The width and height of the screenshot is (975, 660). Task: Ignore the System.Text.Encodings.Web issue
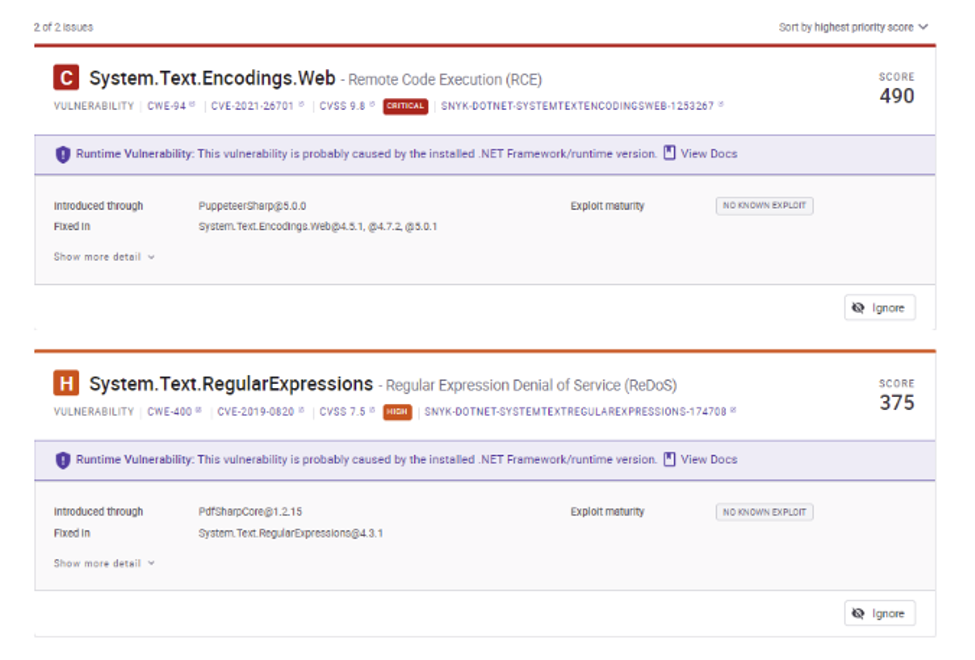pos(879,308)
